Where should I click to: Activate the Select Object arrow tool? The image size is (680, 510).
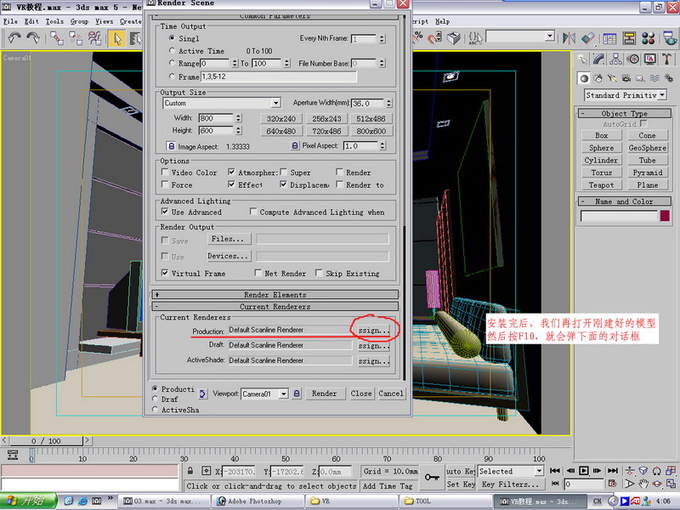tap(116, 39)
